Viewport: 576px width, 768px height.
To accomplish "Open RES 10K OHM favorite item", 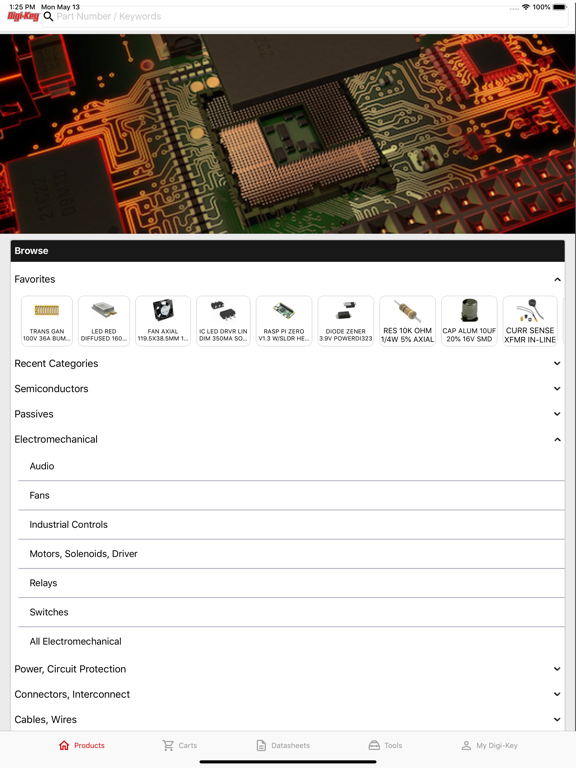I will tap(407, 321).
